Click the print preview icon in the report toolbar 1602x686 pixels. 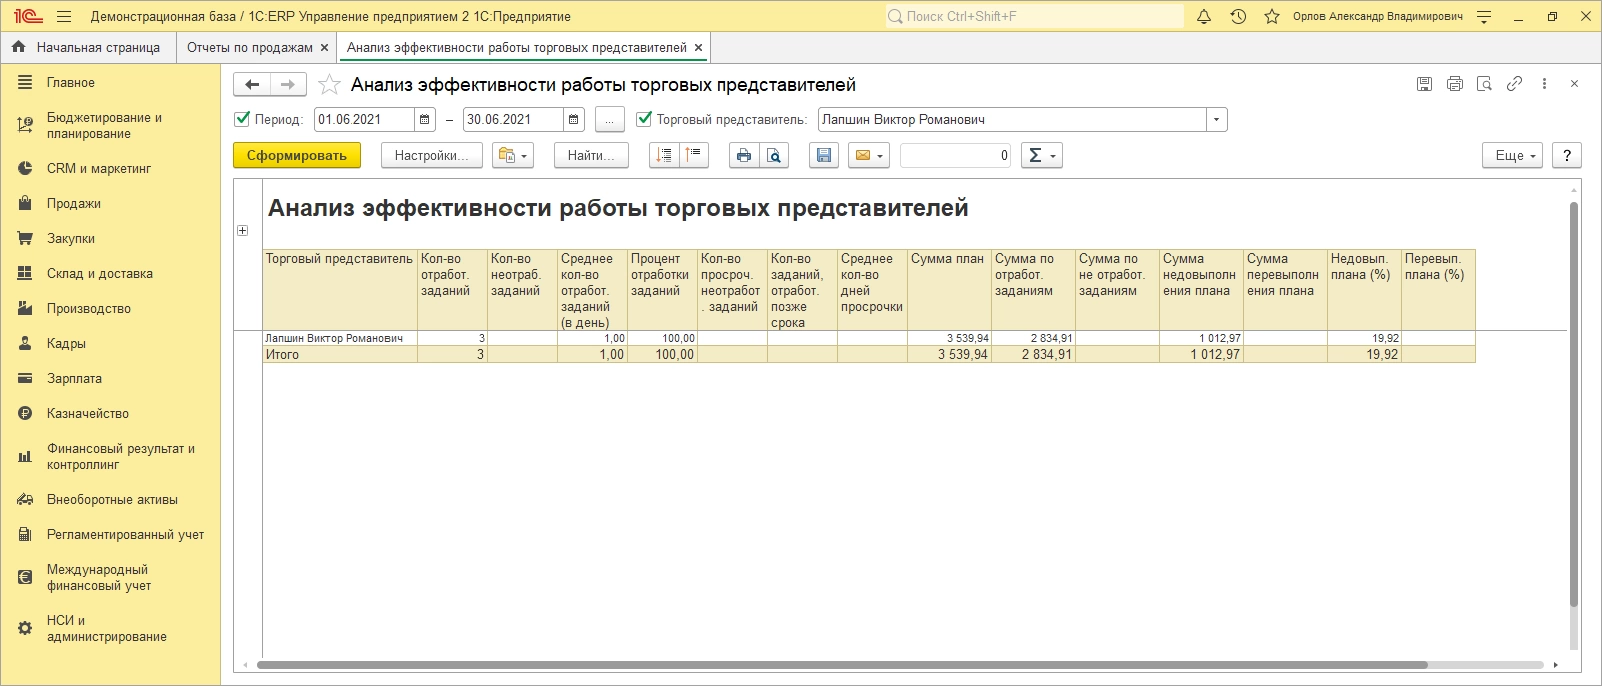[x=773, y=155]
